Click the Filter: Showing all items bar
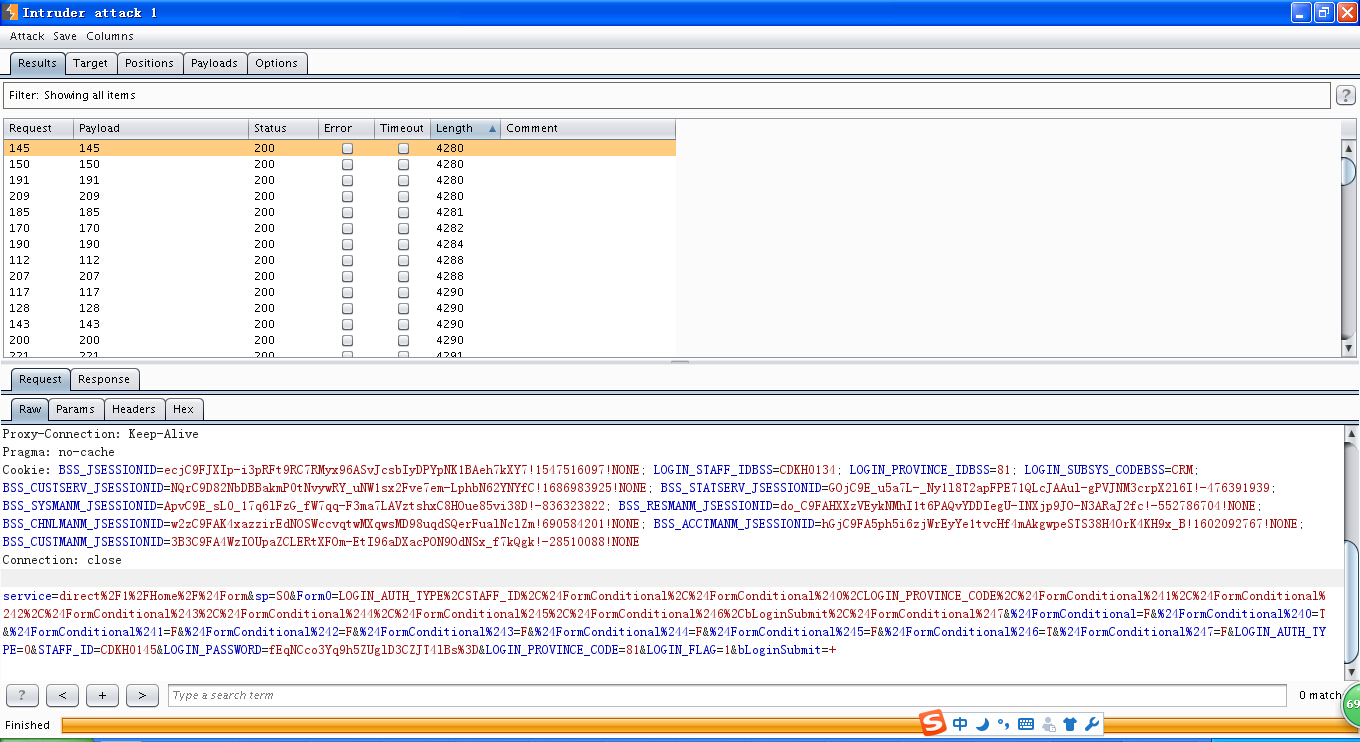This screenshot has height=742, width=1360. 667,95
